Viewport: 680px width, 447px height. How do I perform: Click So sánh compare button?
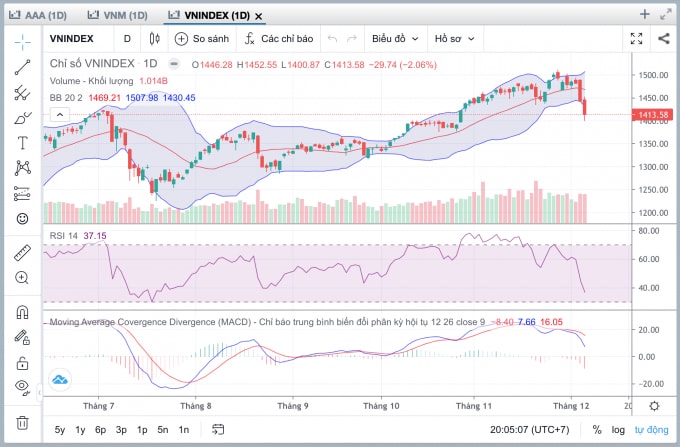click(202, 39)
